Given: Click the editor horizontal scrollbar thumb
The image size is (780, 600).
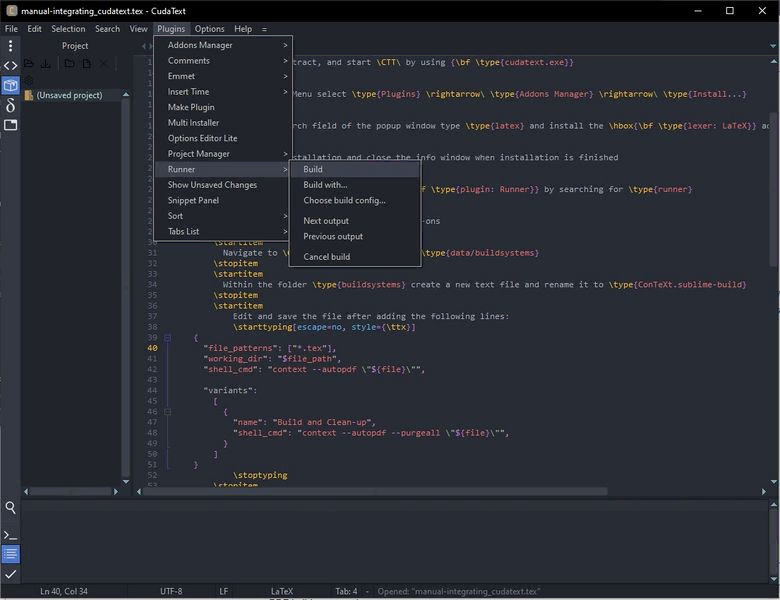Looking at the screenshot, I should coord(376,492).
